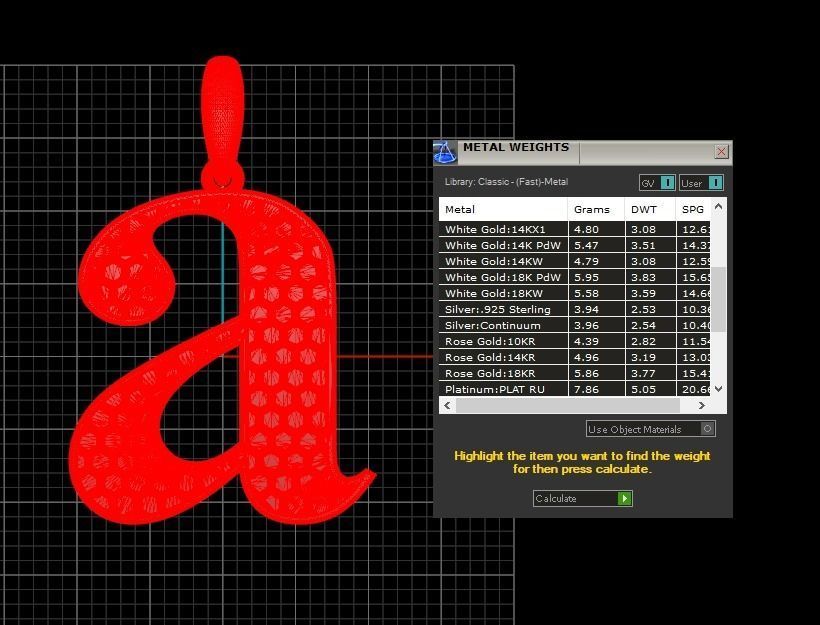
Task: Click the DWT column header
Action: (x=650, y=209)
